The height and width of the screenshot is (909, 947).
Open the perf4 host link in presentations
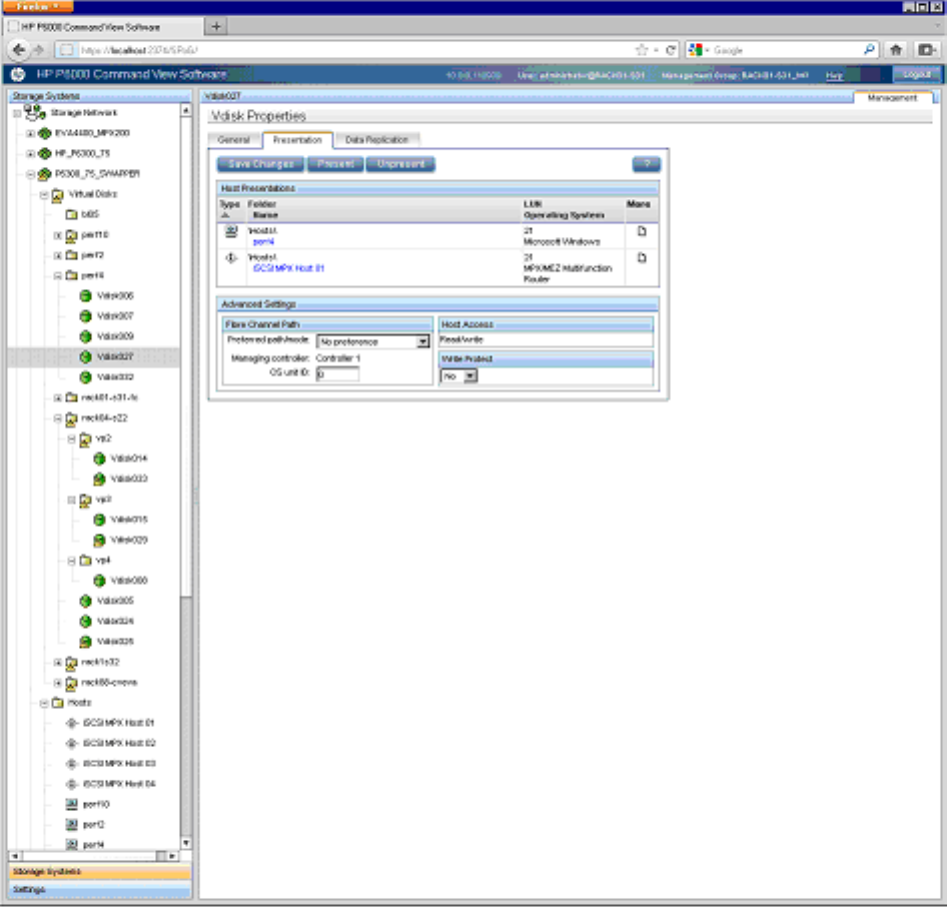[263, 242]
